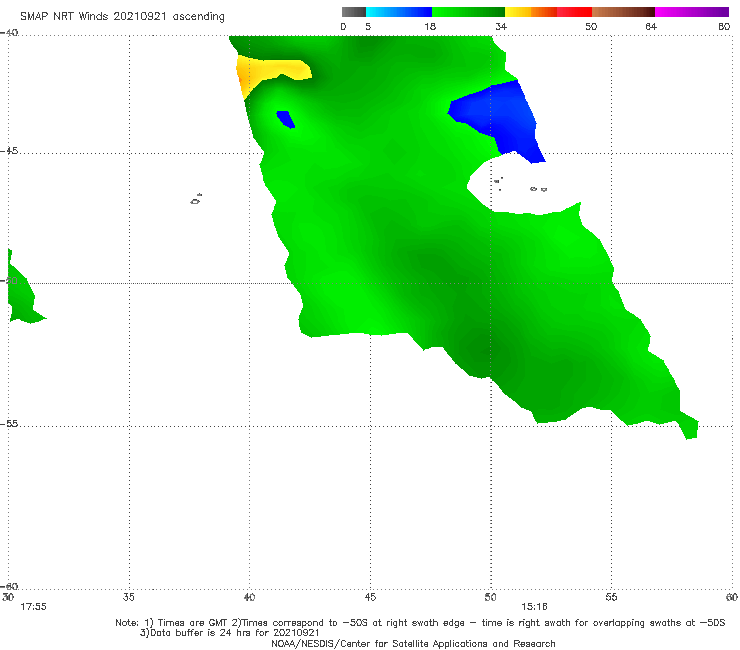
Task: Click the brown segment of the color bar
Action: 623,12
